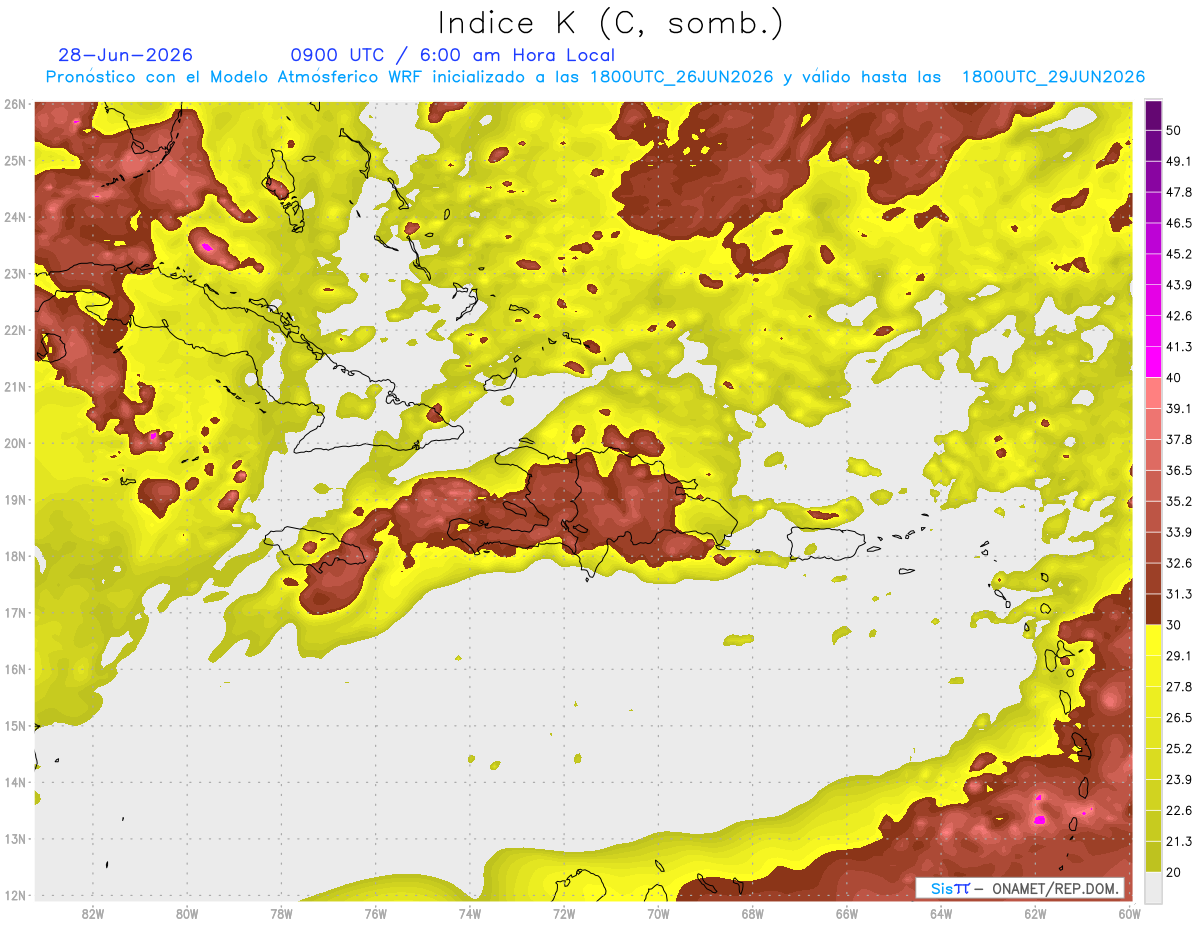Screen dimensions: 1200x927
Task: Click the latitude label "18N"
Action: 14,556
